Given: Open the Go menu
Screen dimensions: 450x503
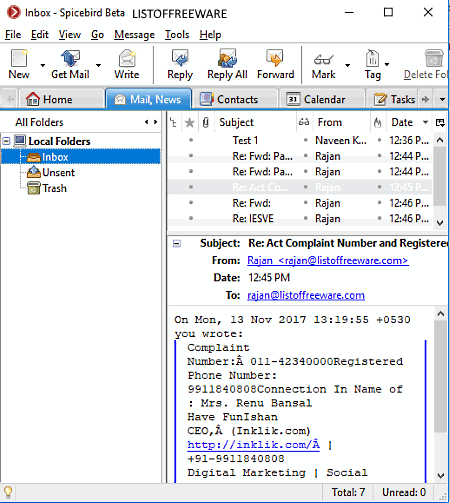Looking at the screenshot, I should pos(97,35).
